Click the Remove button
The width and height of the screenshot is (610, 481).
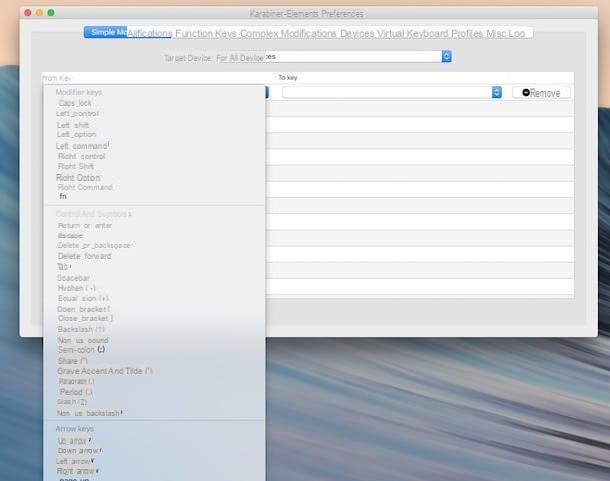point(541,93)
